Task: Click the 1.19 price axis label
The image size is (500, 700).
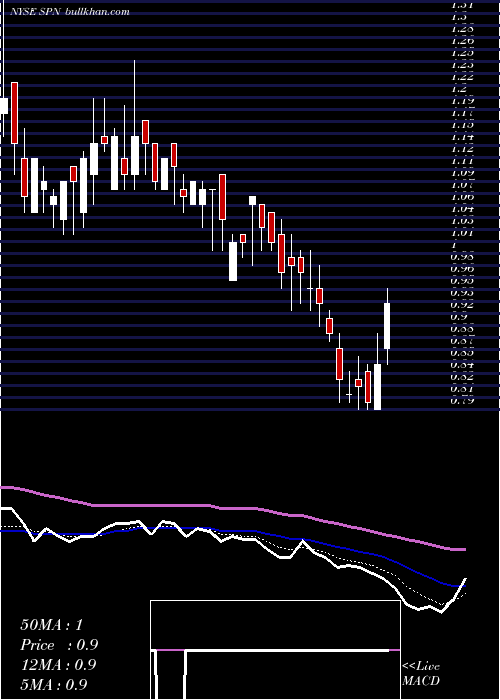Action: click(462, 100)
